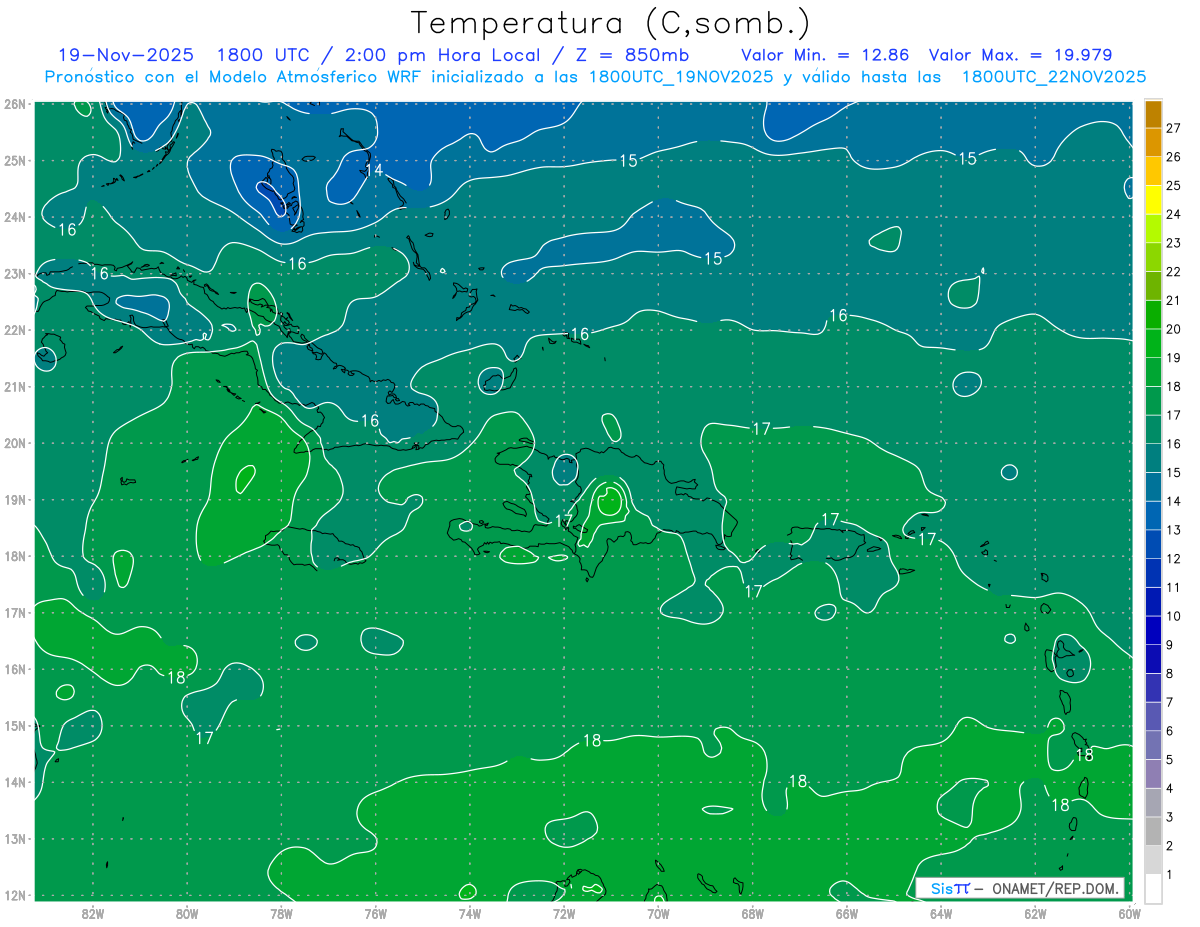Click the "78W" longitude label
1200x927 pixels.
coord(281,913)
